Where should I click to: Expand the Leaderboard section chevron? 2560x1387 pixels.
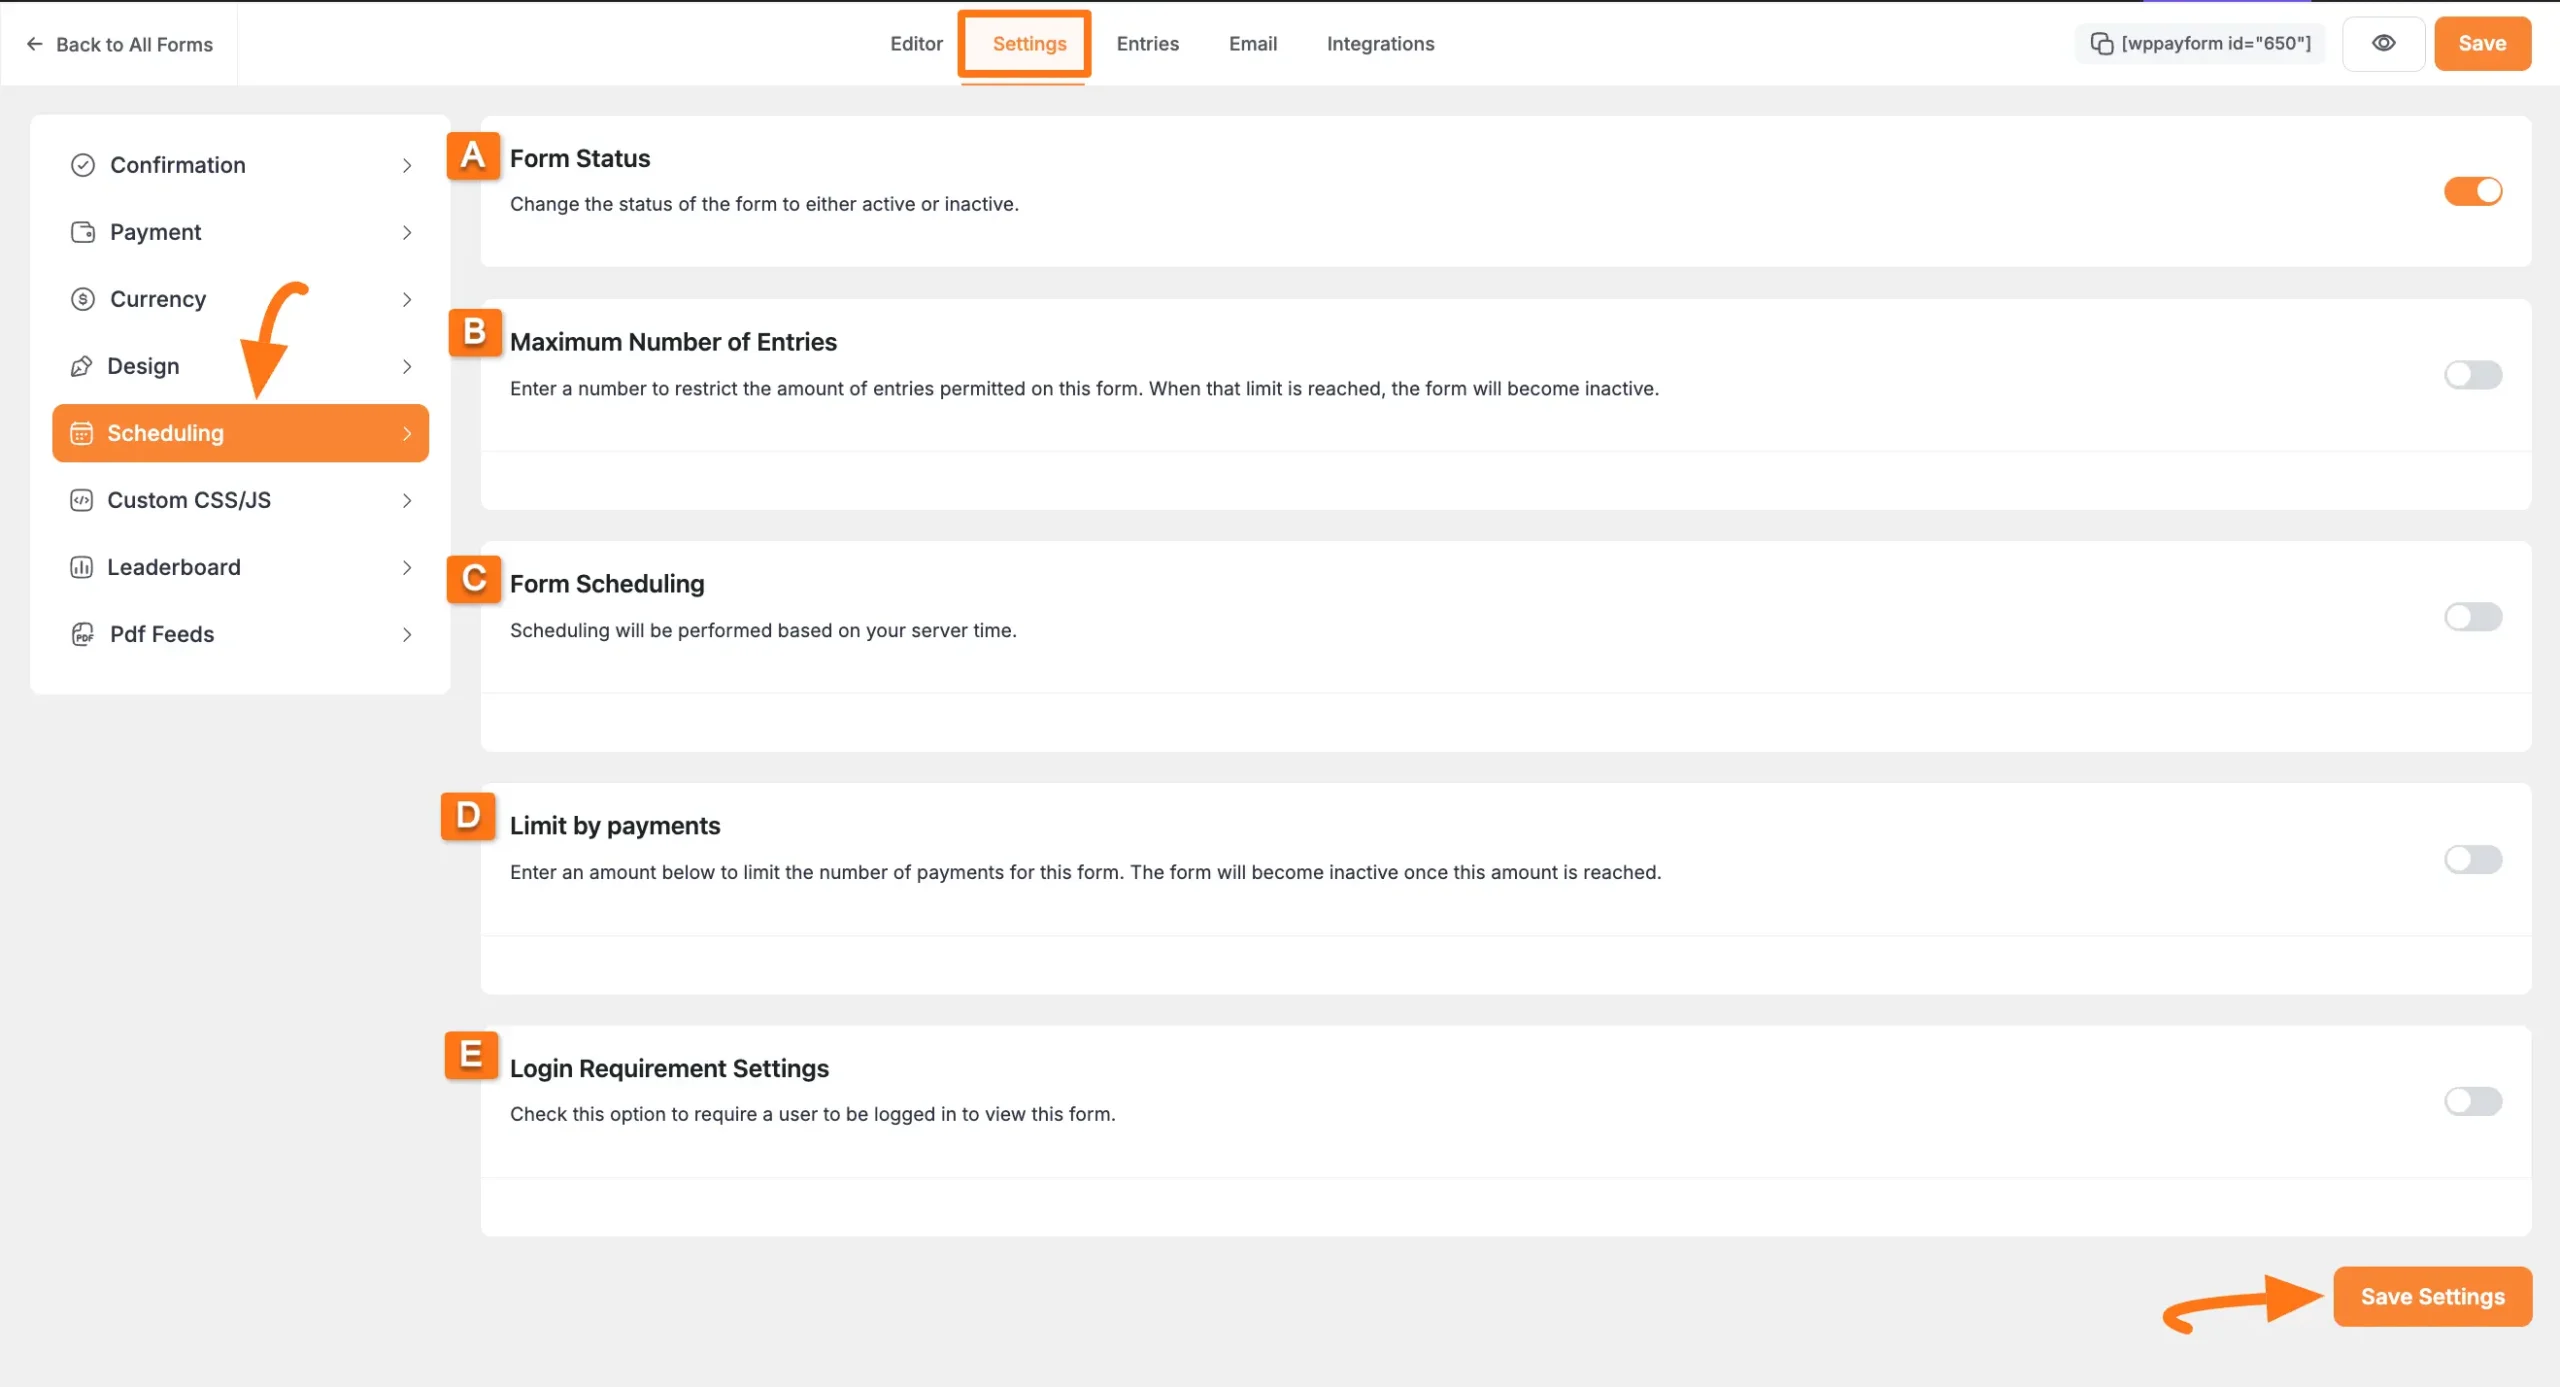pos(406,567)
